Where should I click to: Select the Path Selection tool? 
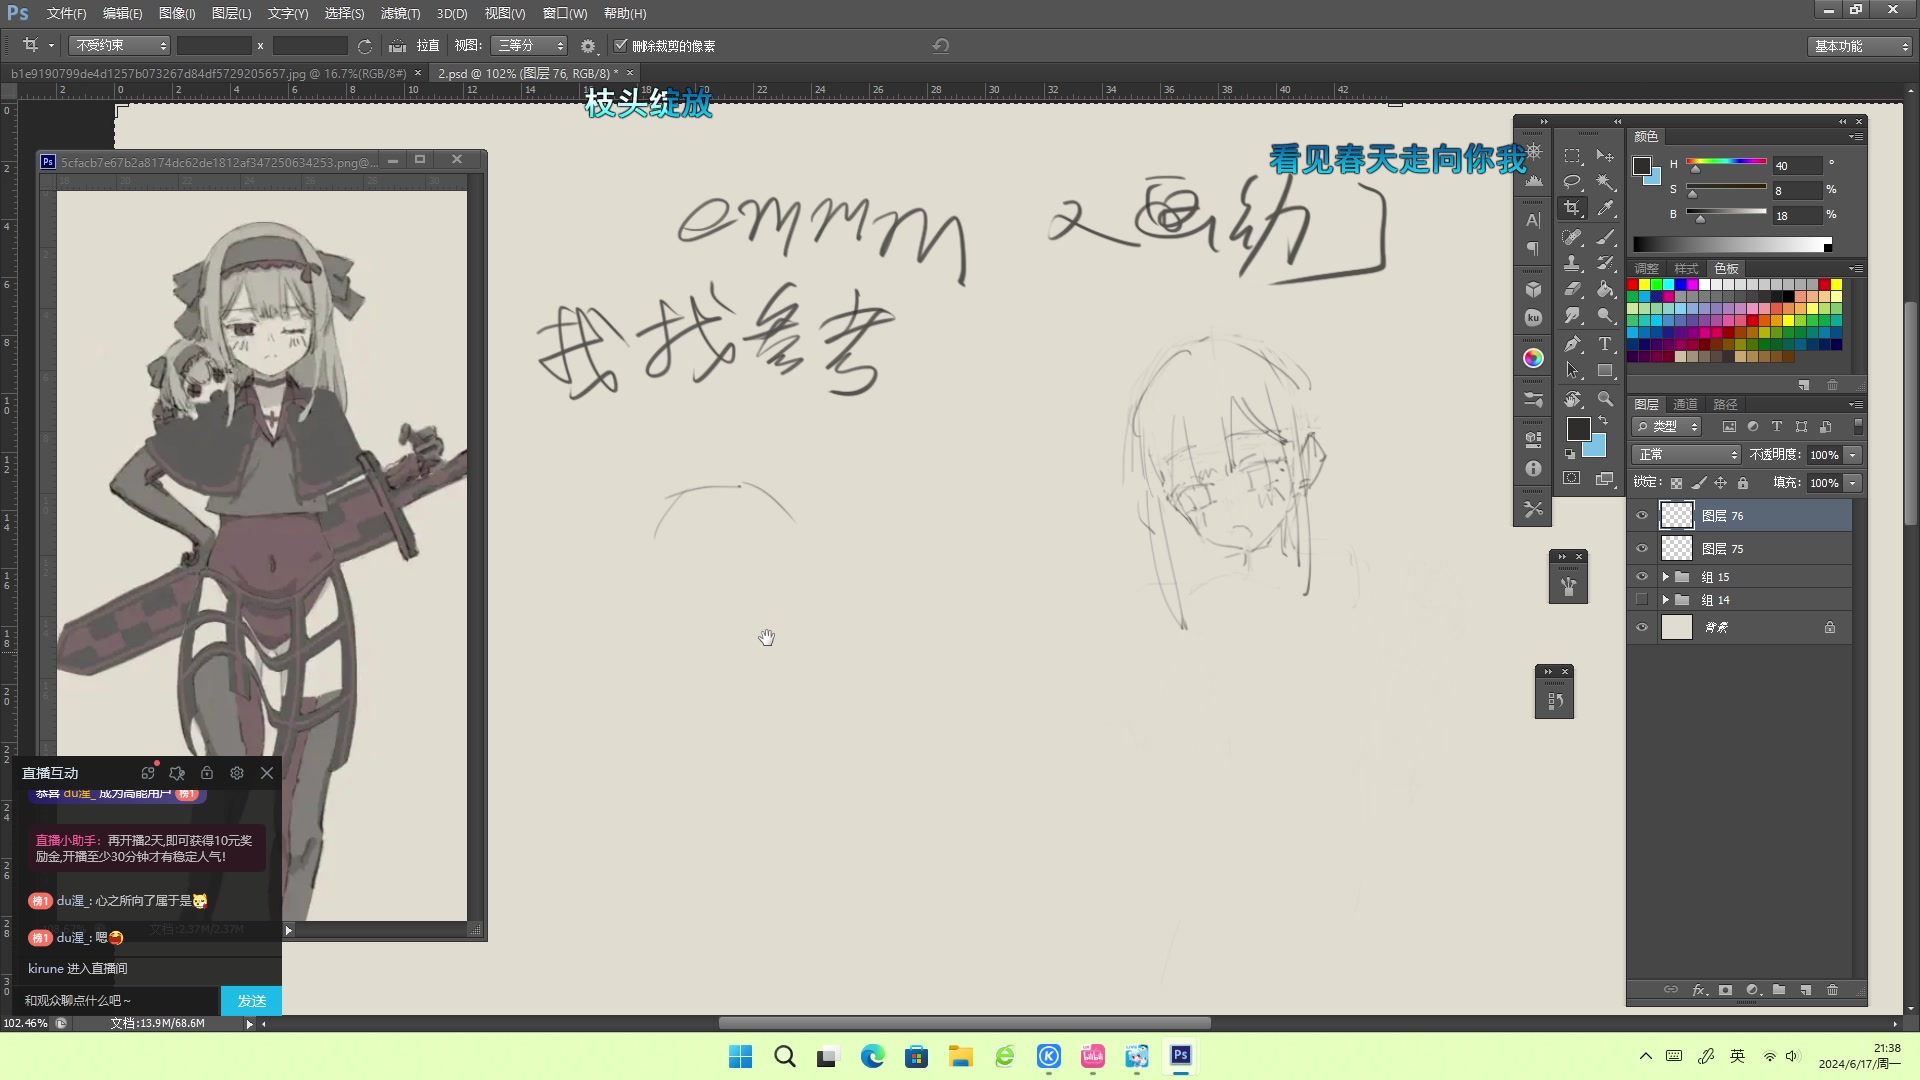point(1573,371)
